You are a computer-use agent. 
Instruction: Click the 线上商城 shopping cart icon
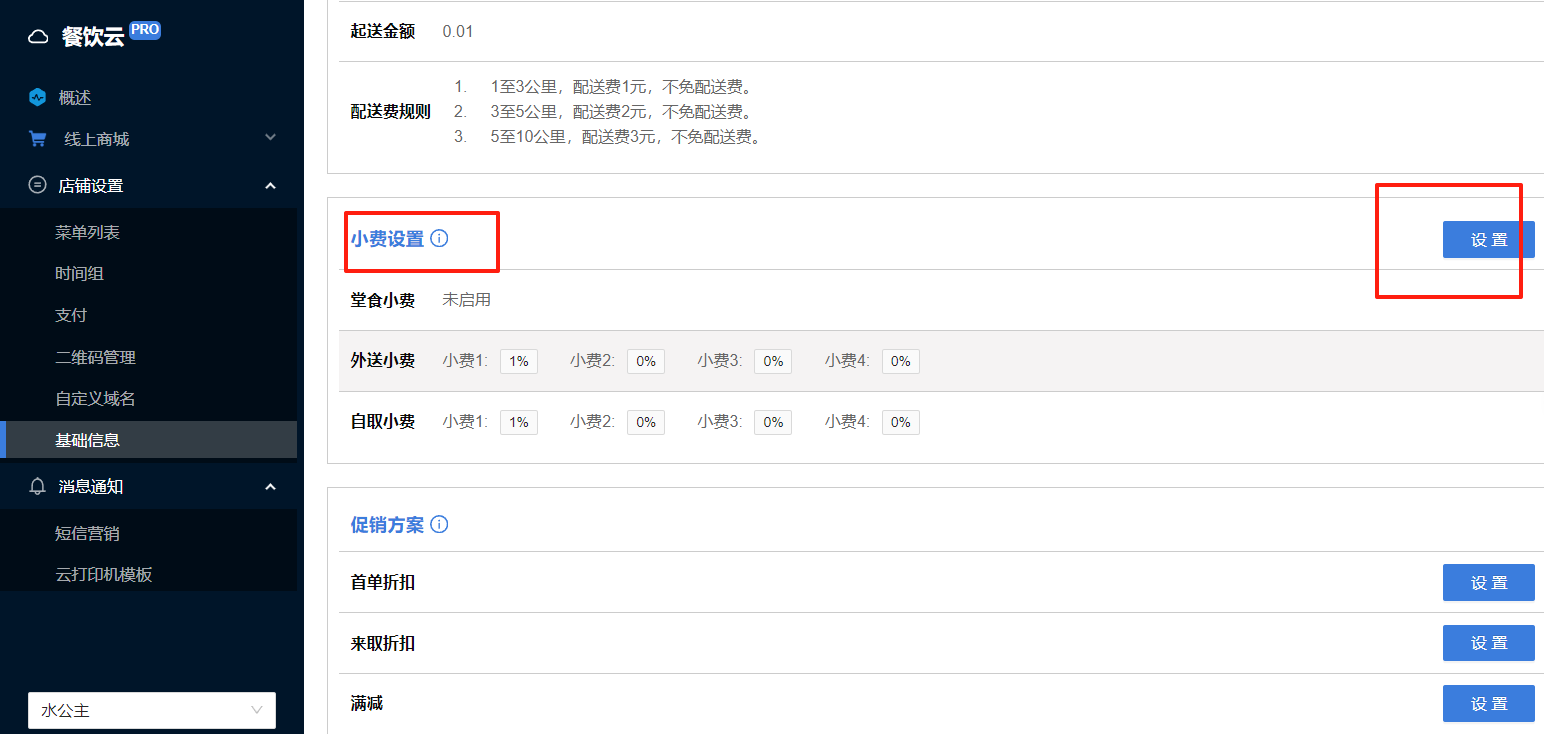(x=38, y=139)
